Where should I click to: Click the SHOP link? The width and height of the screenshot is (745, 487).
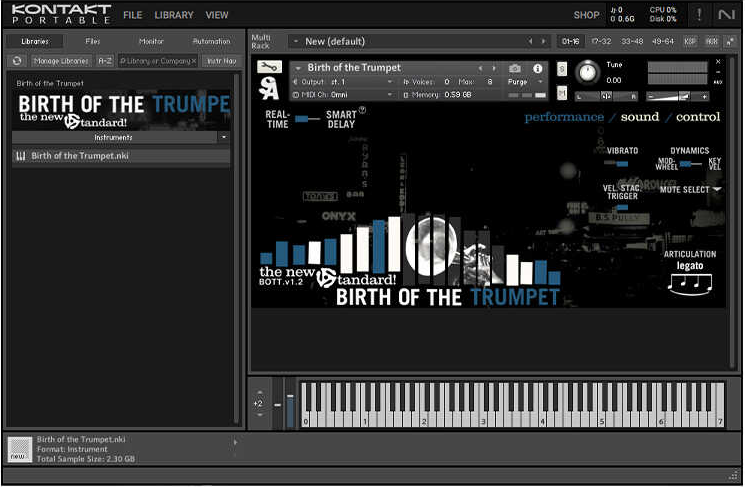(586, 15)
